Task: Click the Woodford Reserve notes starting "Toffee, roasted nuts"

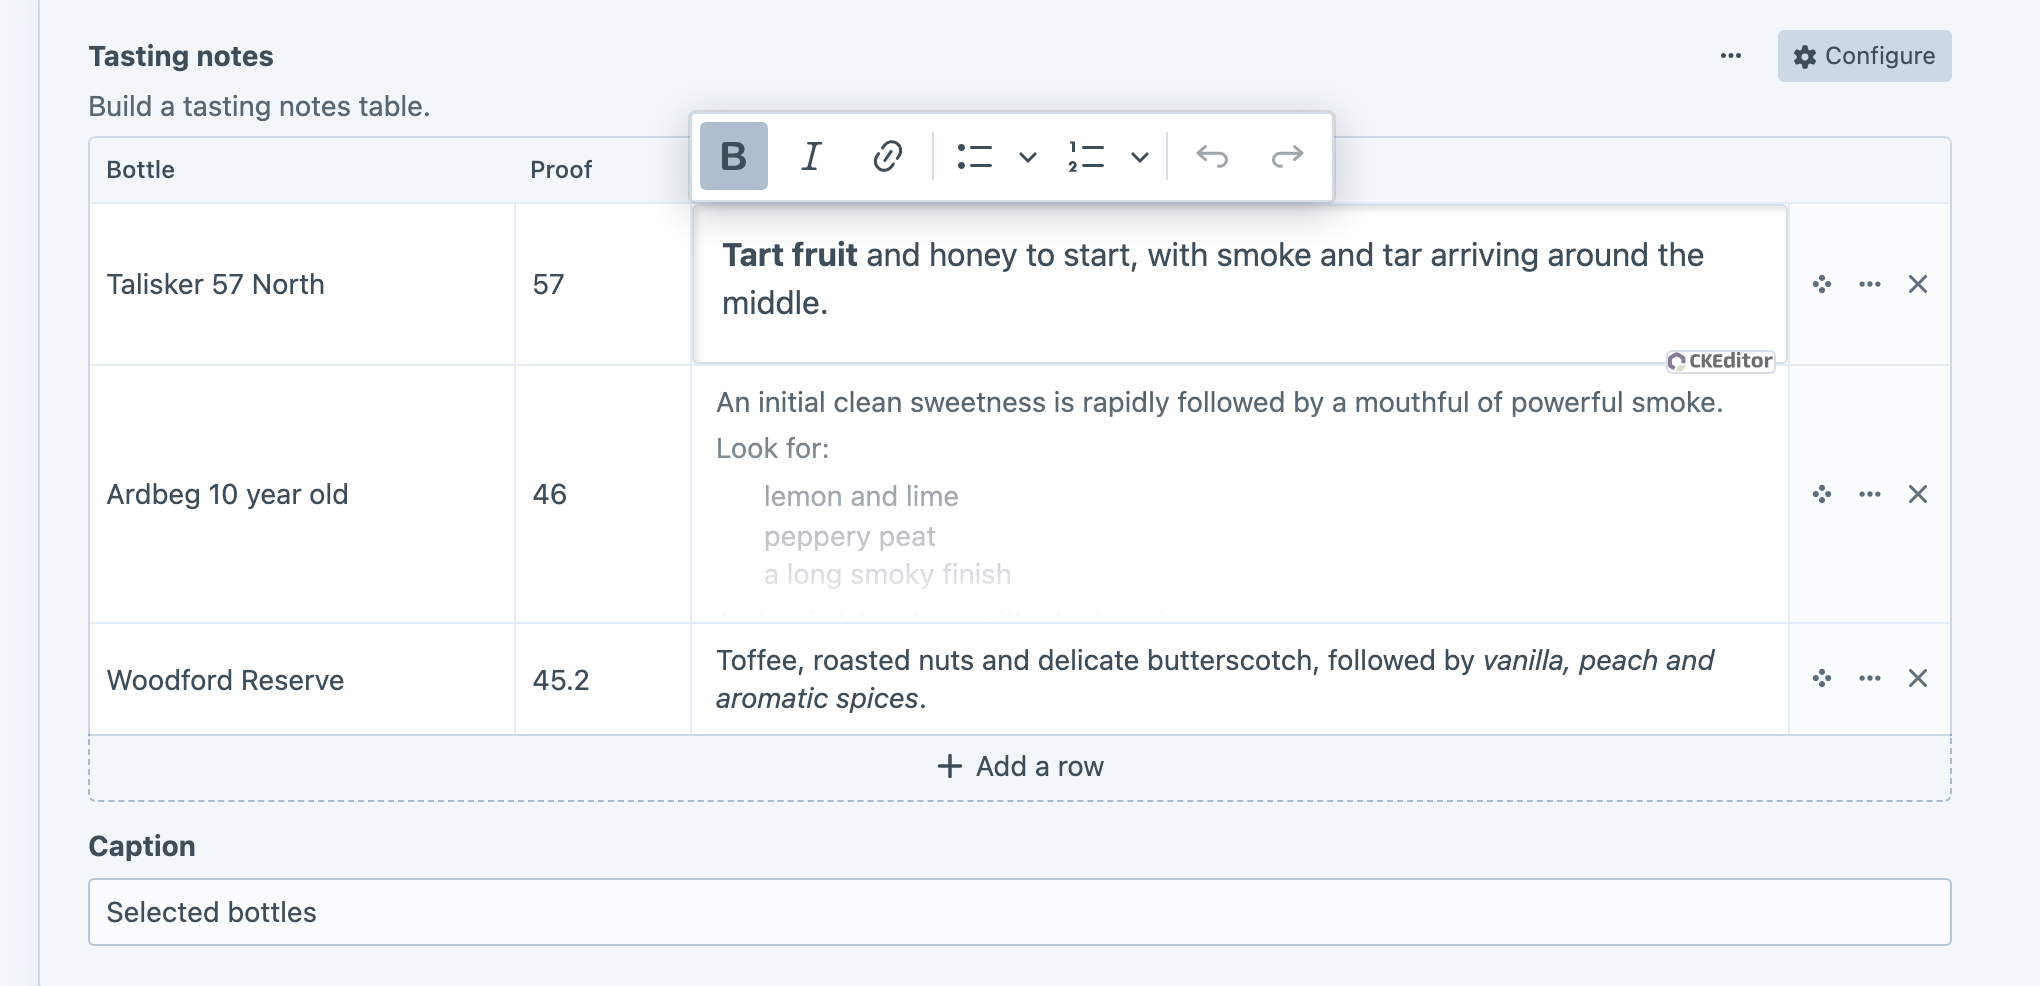Action: coord(1240,680)
